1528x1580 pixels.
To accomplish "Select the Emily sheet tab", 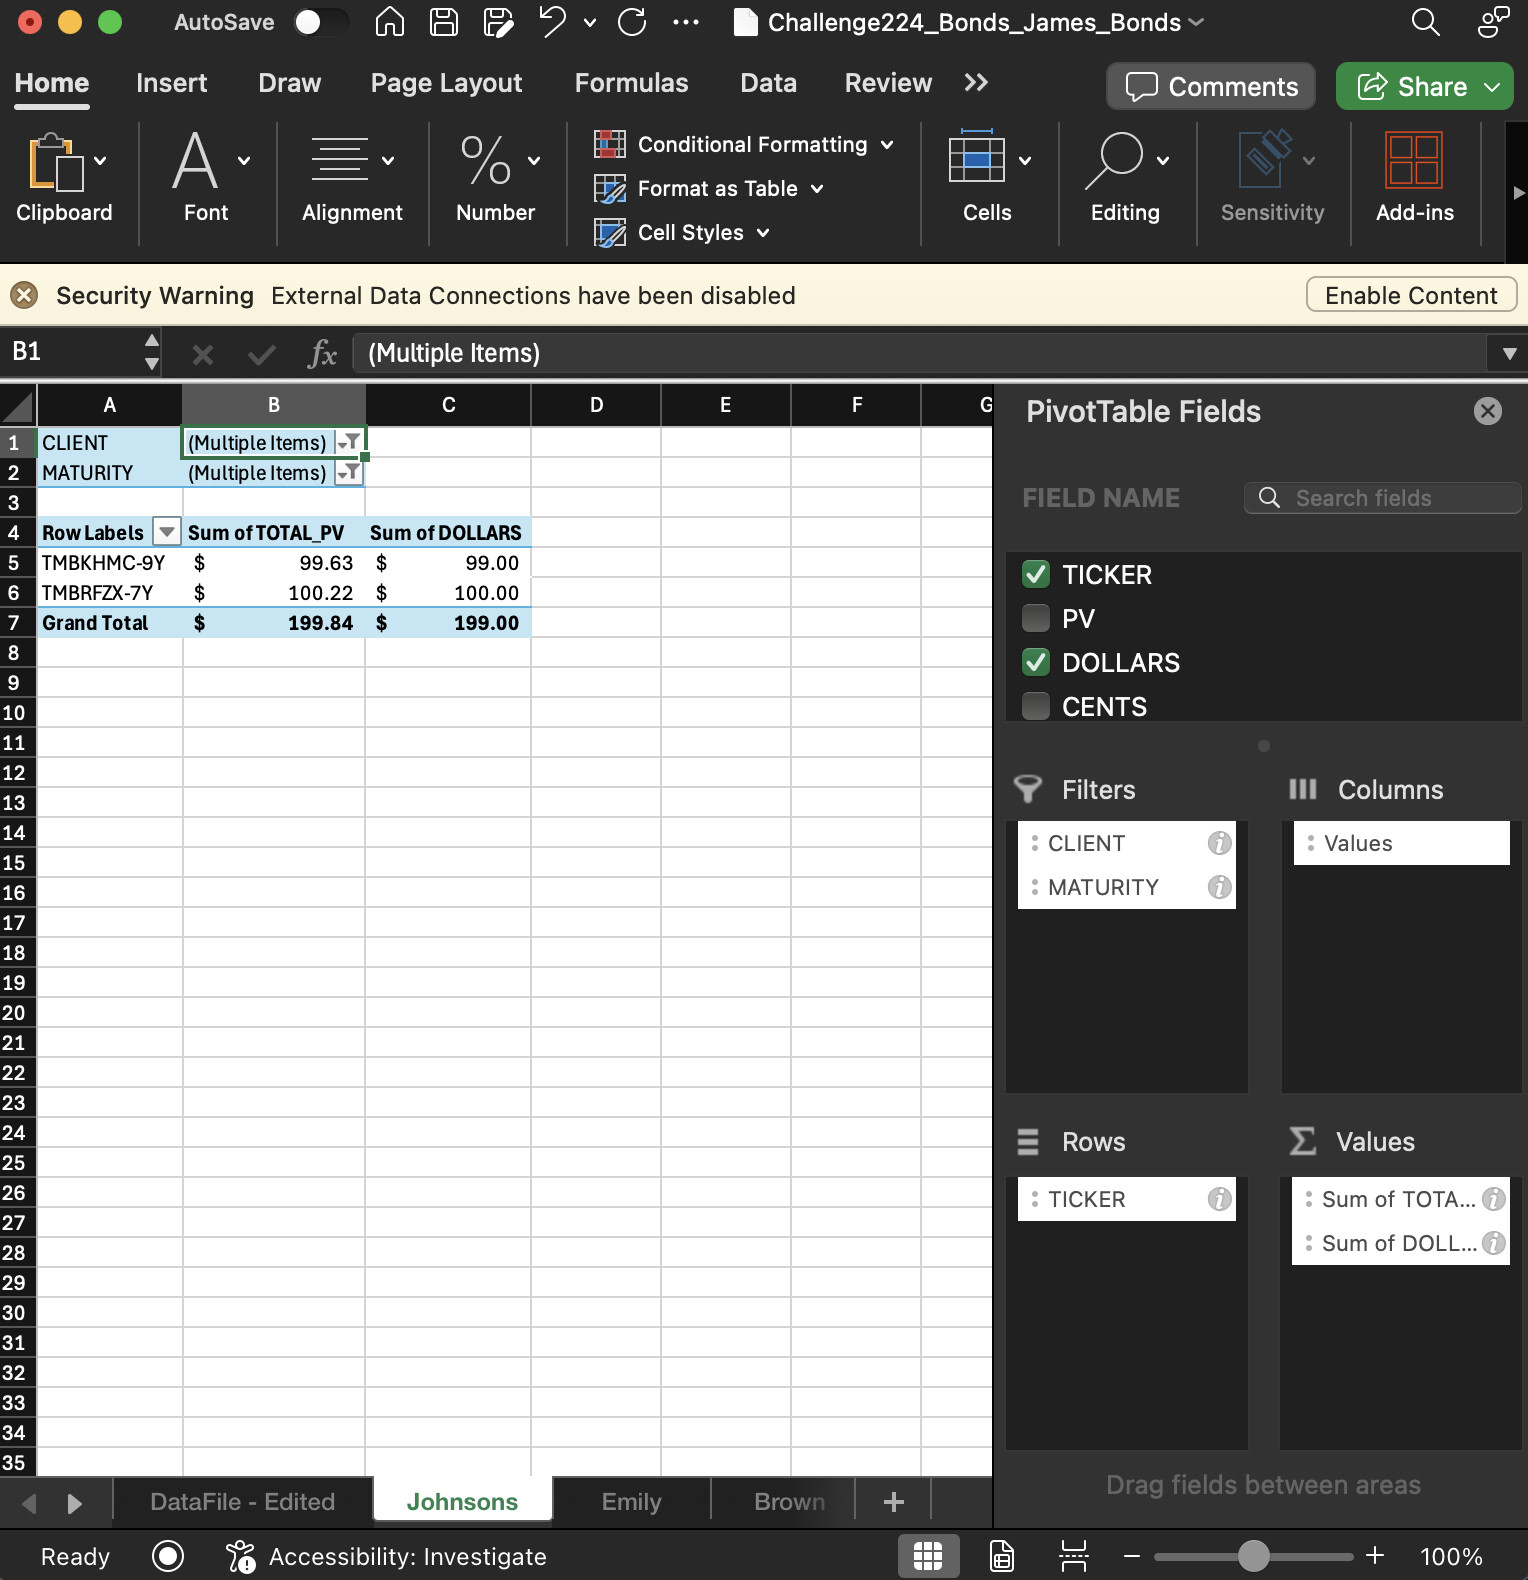I will (631, 1501).
